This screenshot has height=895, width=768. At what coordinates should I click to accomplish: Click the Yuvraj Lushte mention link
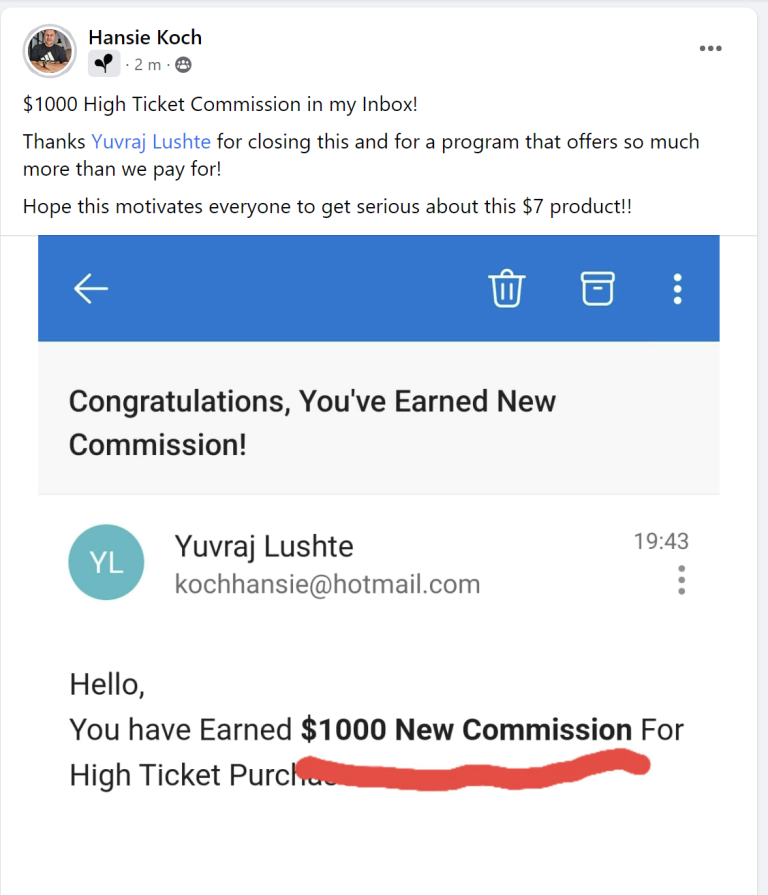pos(151,142)
